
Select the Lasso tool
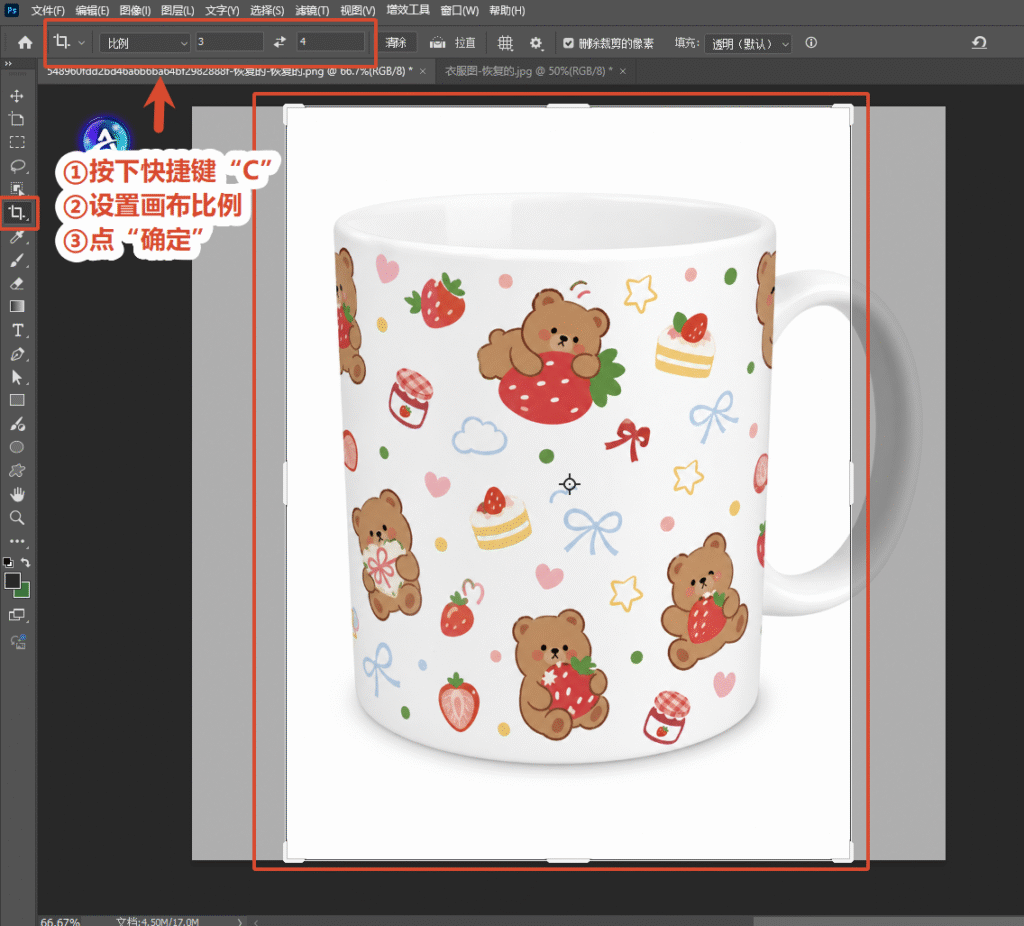(17, 166)
